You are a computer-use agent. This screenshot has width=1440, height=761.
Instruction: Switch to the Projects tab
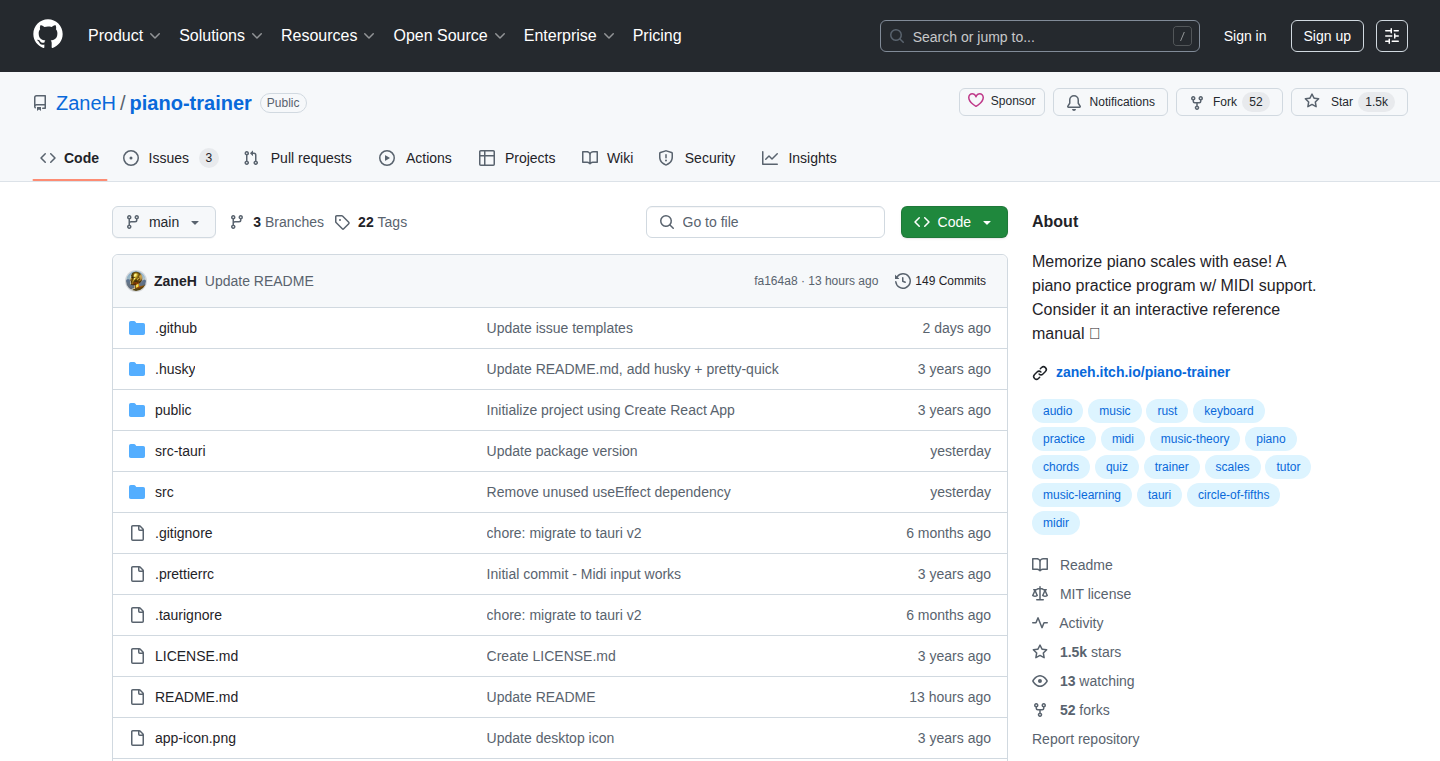517,158
